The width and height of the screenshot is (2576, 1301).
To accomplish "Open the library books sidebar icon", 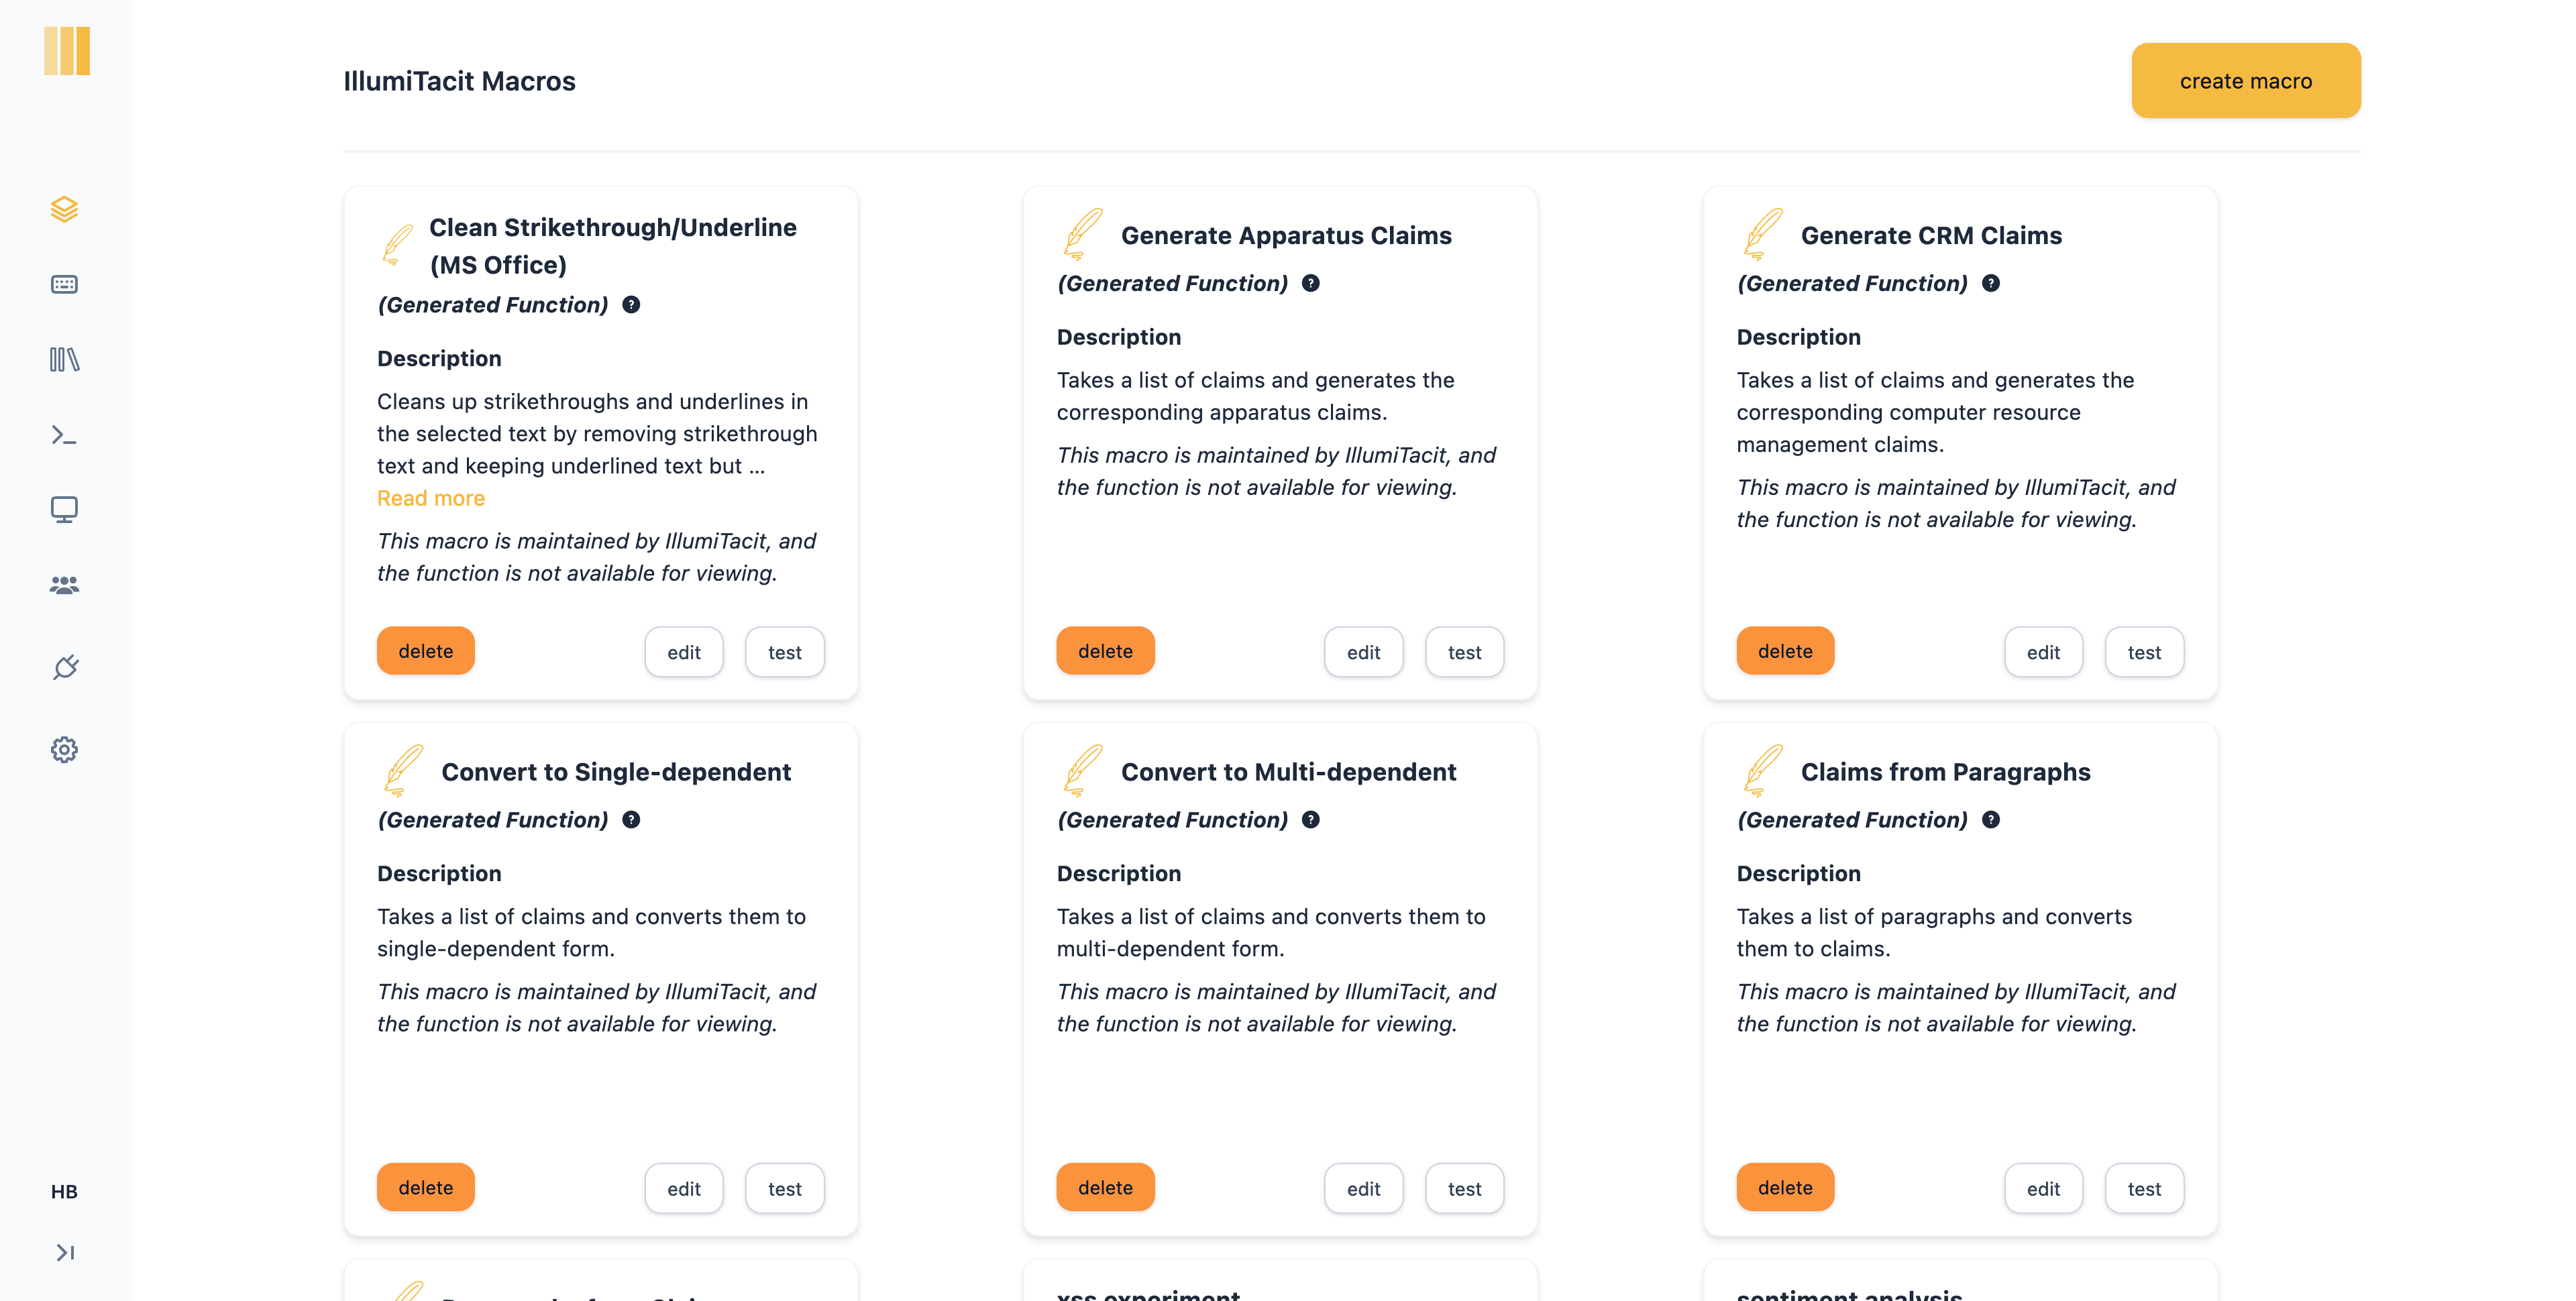I will (64, 359).
